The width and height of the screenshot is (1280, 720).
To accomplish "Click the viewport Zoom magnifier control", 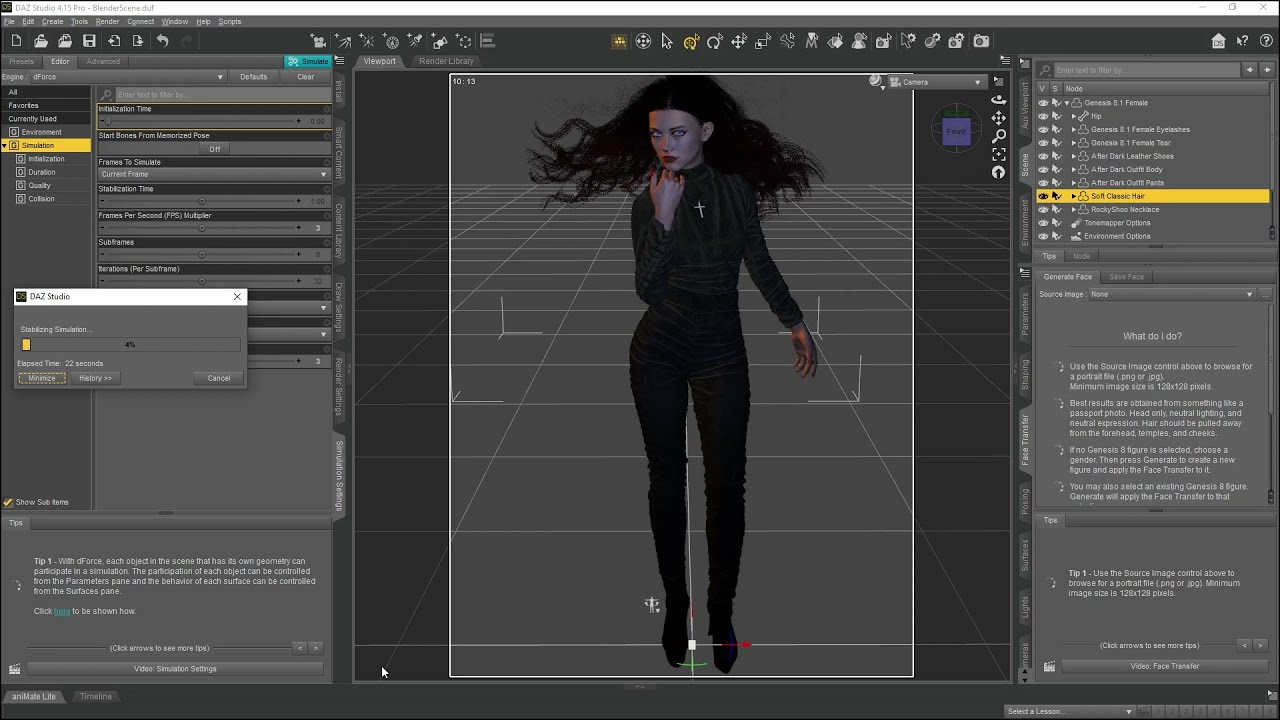I will tap(998, 136).
